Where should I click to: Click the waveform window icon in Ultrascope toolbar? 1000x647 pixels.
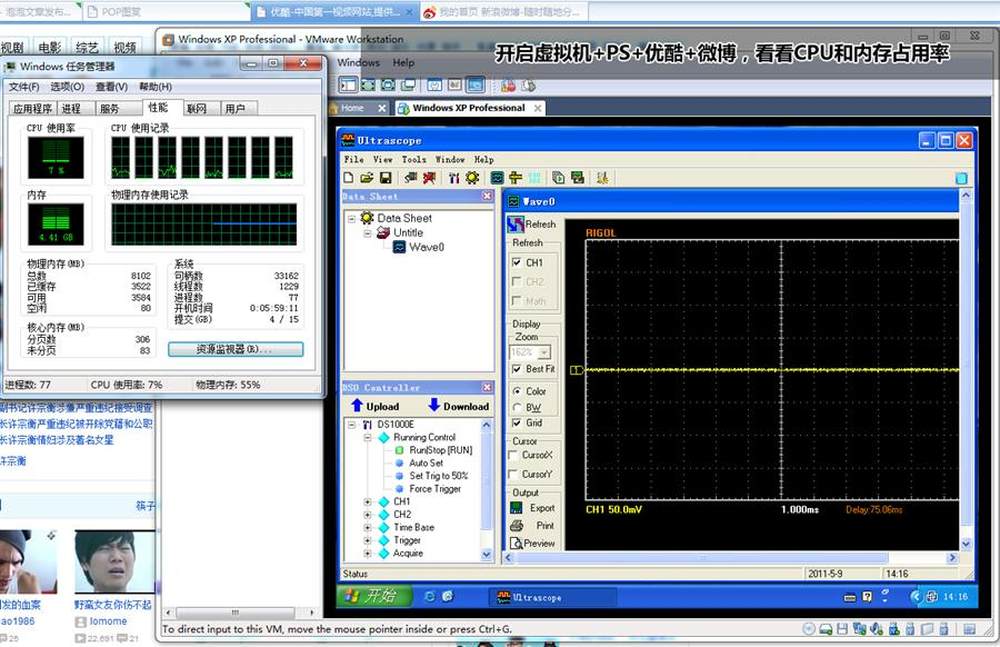pos(497,178)
